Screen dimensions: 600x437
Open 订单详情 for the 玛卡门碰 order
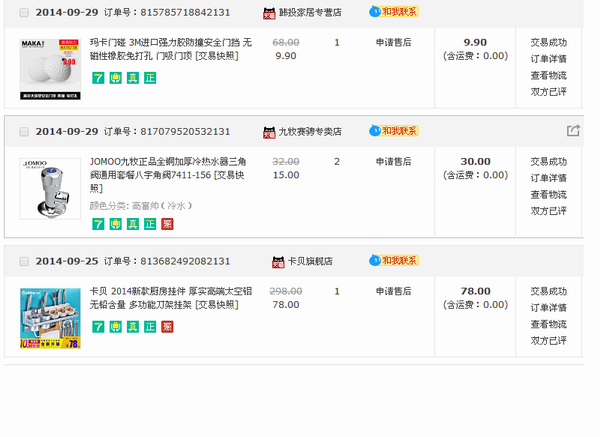point(548,58)
